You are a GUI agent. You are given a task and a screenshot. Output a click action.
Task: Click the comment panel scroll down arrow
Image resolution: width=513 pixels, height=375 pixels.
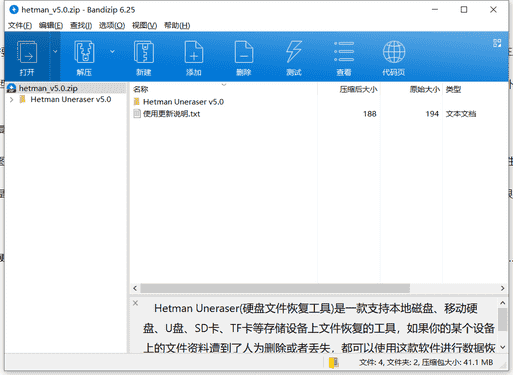[x=502, y=347]
